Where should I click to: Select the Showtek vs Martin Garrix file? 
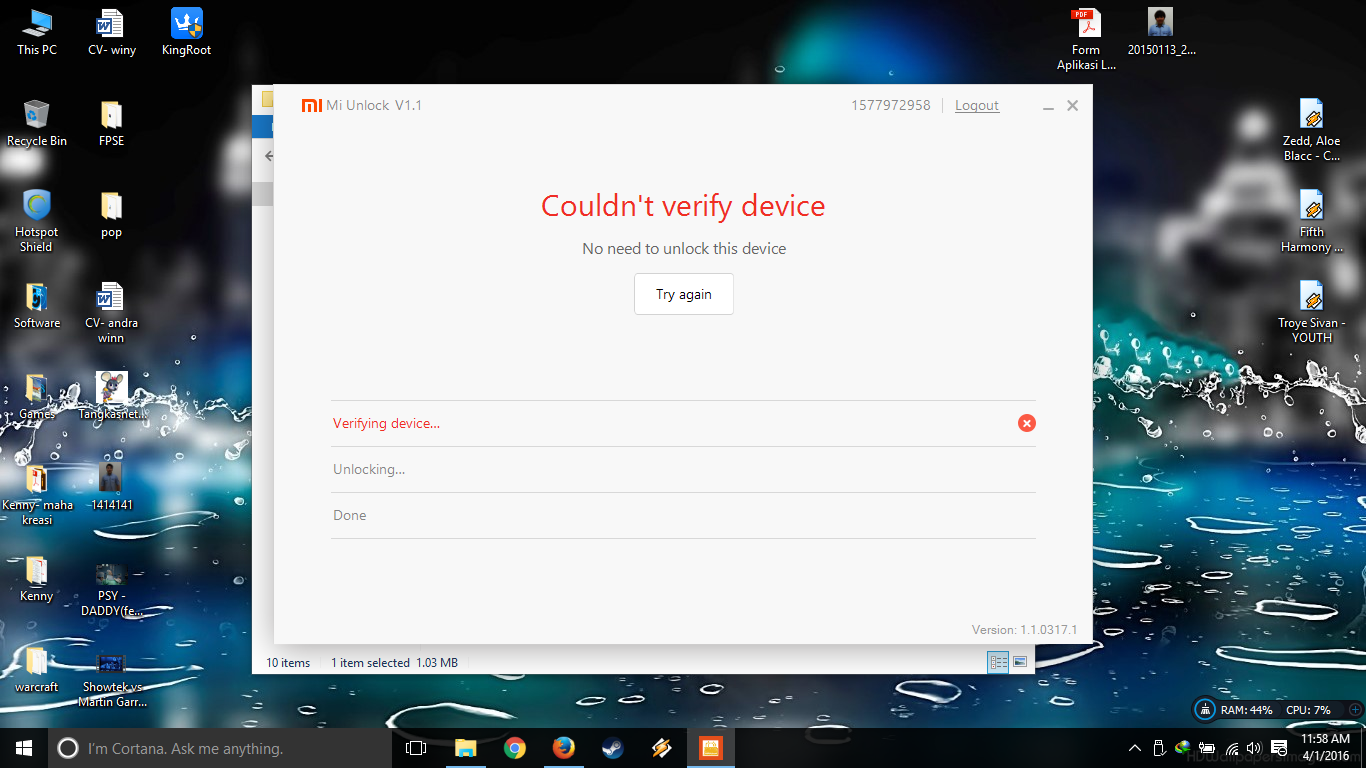tap(111, 680)
